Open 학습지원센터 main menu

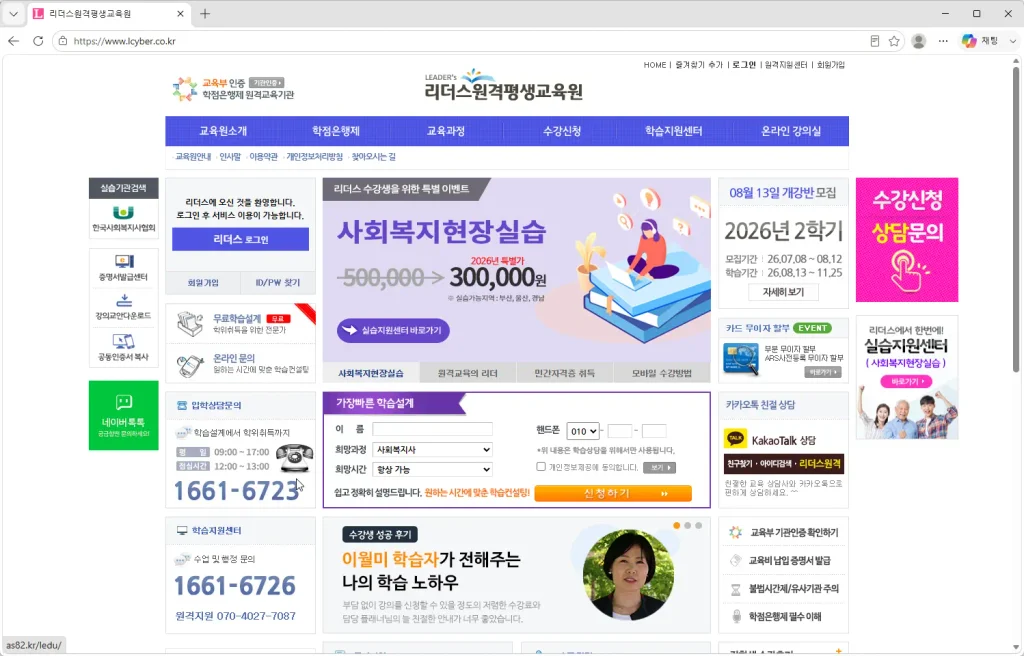[674, 131]
